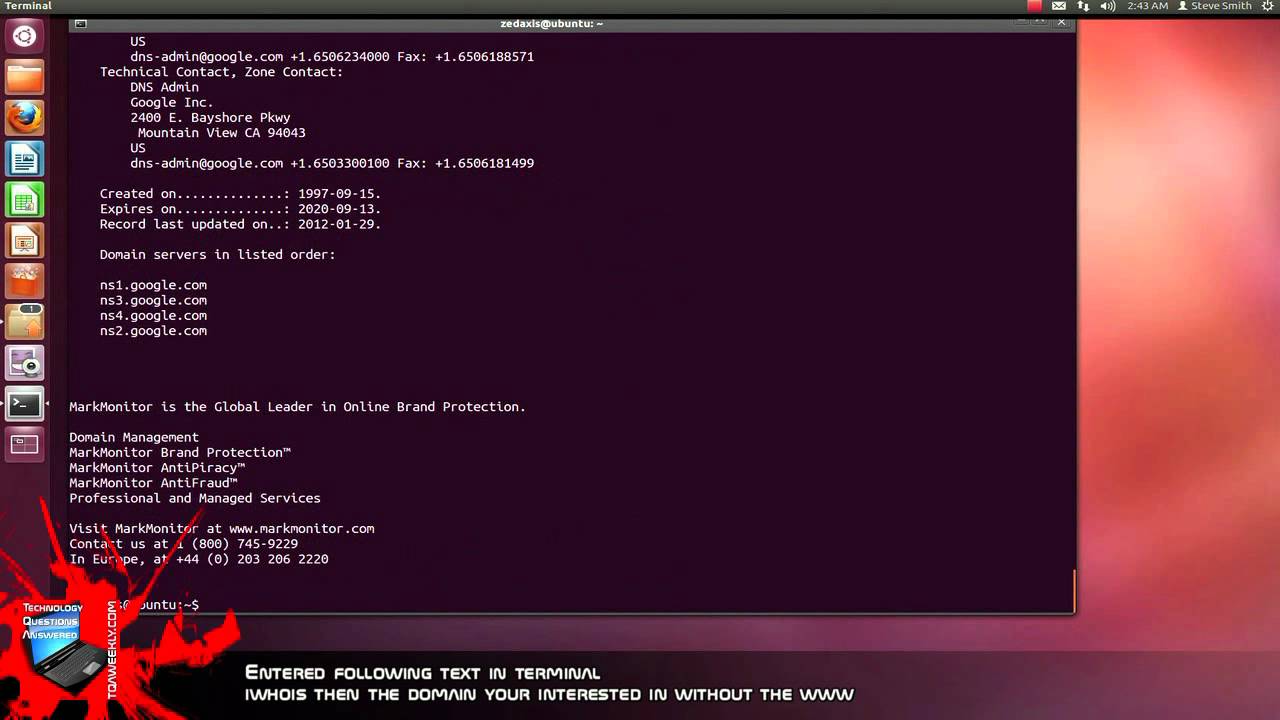Click ns2.google.com in the output

(153, 331)
